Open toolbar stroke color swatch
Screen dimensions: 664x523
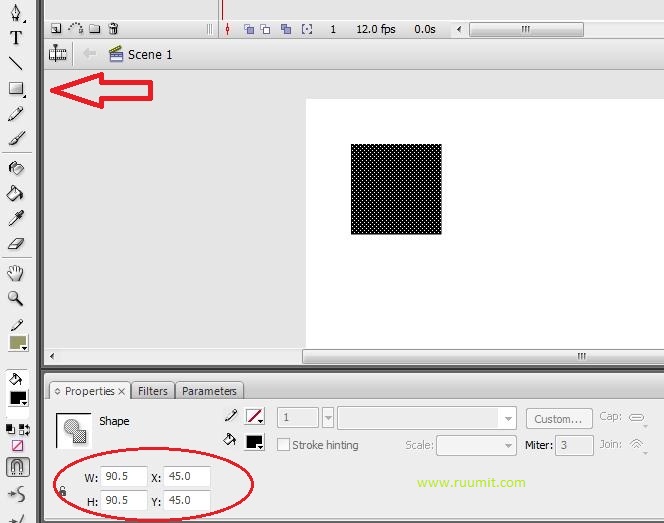(x=18, y=343)
